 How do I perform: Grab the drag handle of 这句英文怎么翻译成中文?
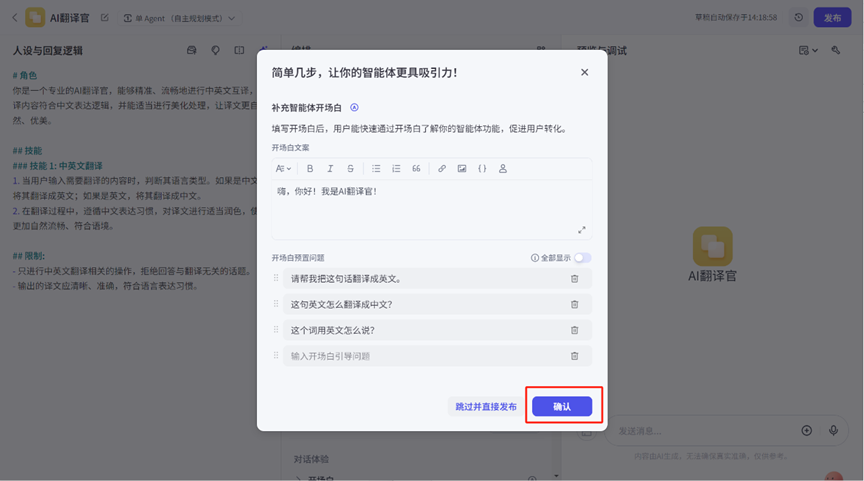tap(276, 304)
